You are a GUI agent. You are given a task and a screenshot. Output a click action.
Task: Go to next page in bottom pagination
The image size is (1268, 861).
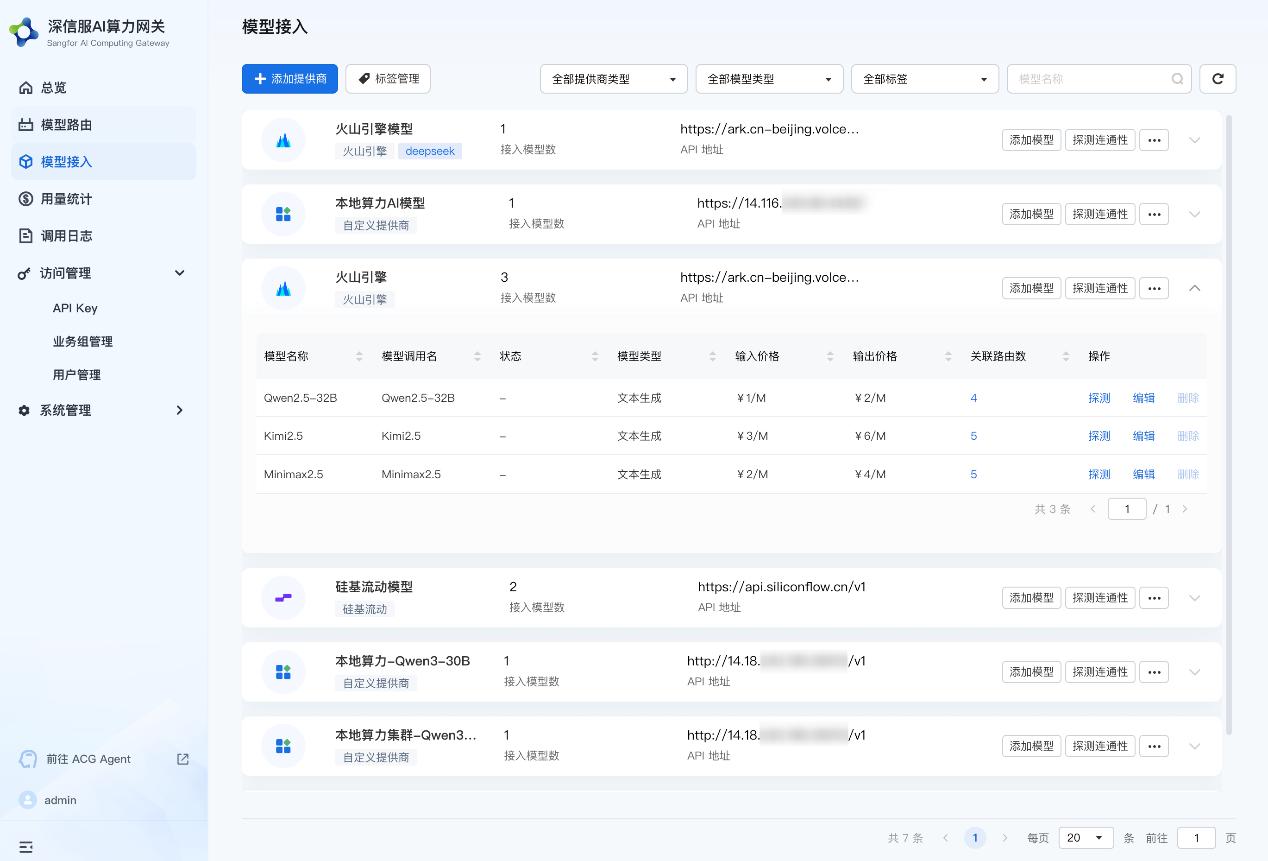[x=1005, y=838]
